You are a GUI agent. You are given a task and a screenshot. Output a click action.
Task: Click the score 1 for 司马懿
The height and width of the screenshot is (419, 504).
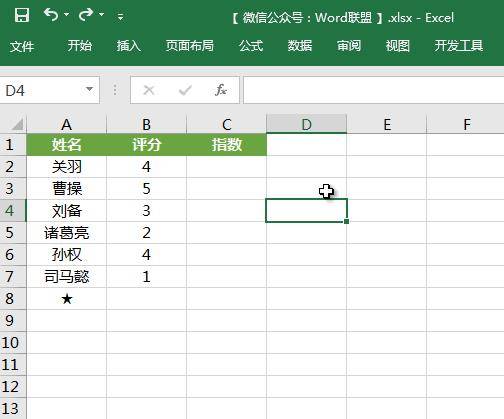146,277
